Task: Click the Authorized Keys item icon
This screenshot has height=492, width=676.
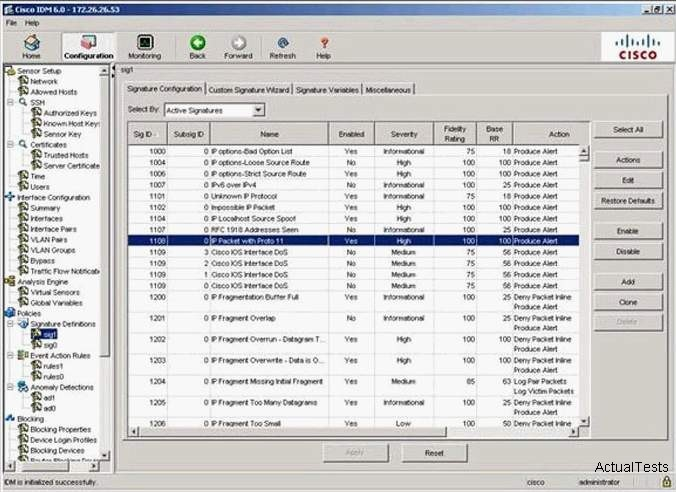Action: pos(37,112)
